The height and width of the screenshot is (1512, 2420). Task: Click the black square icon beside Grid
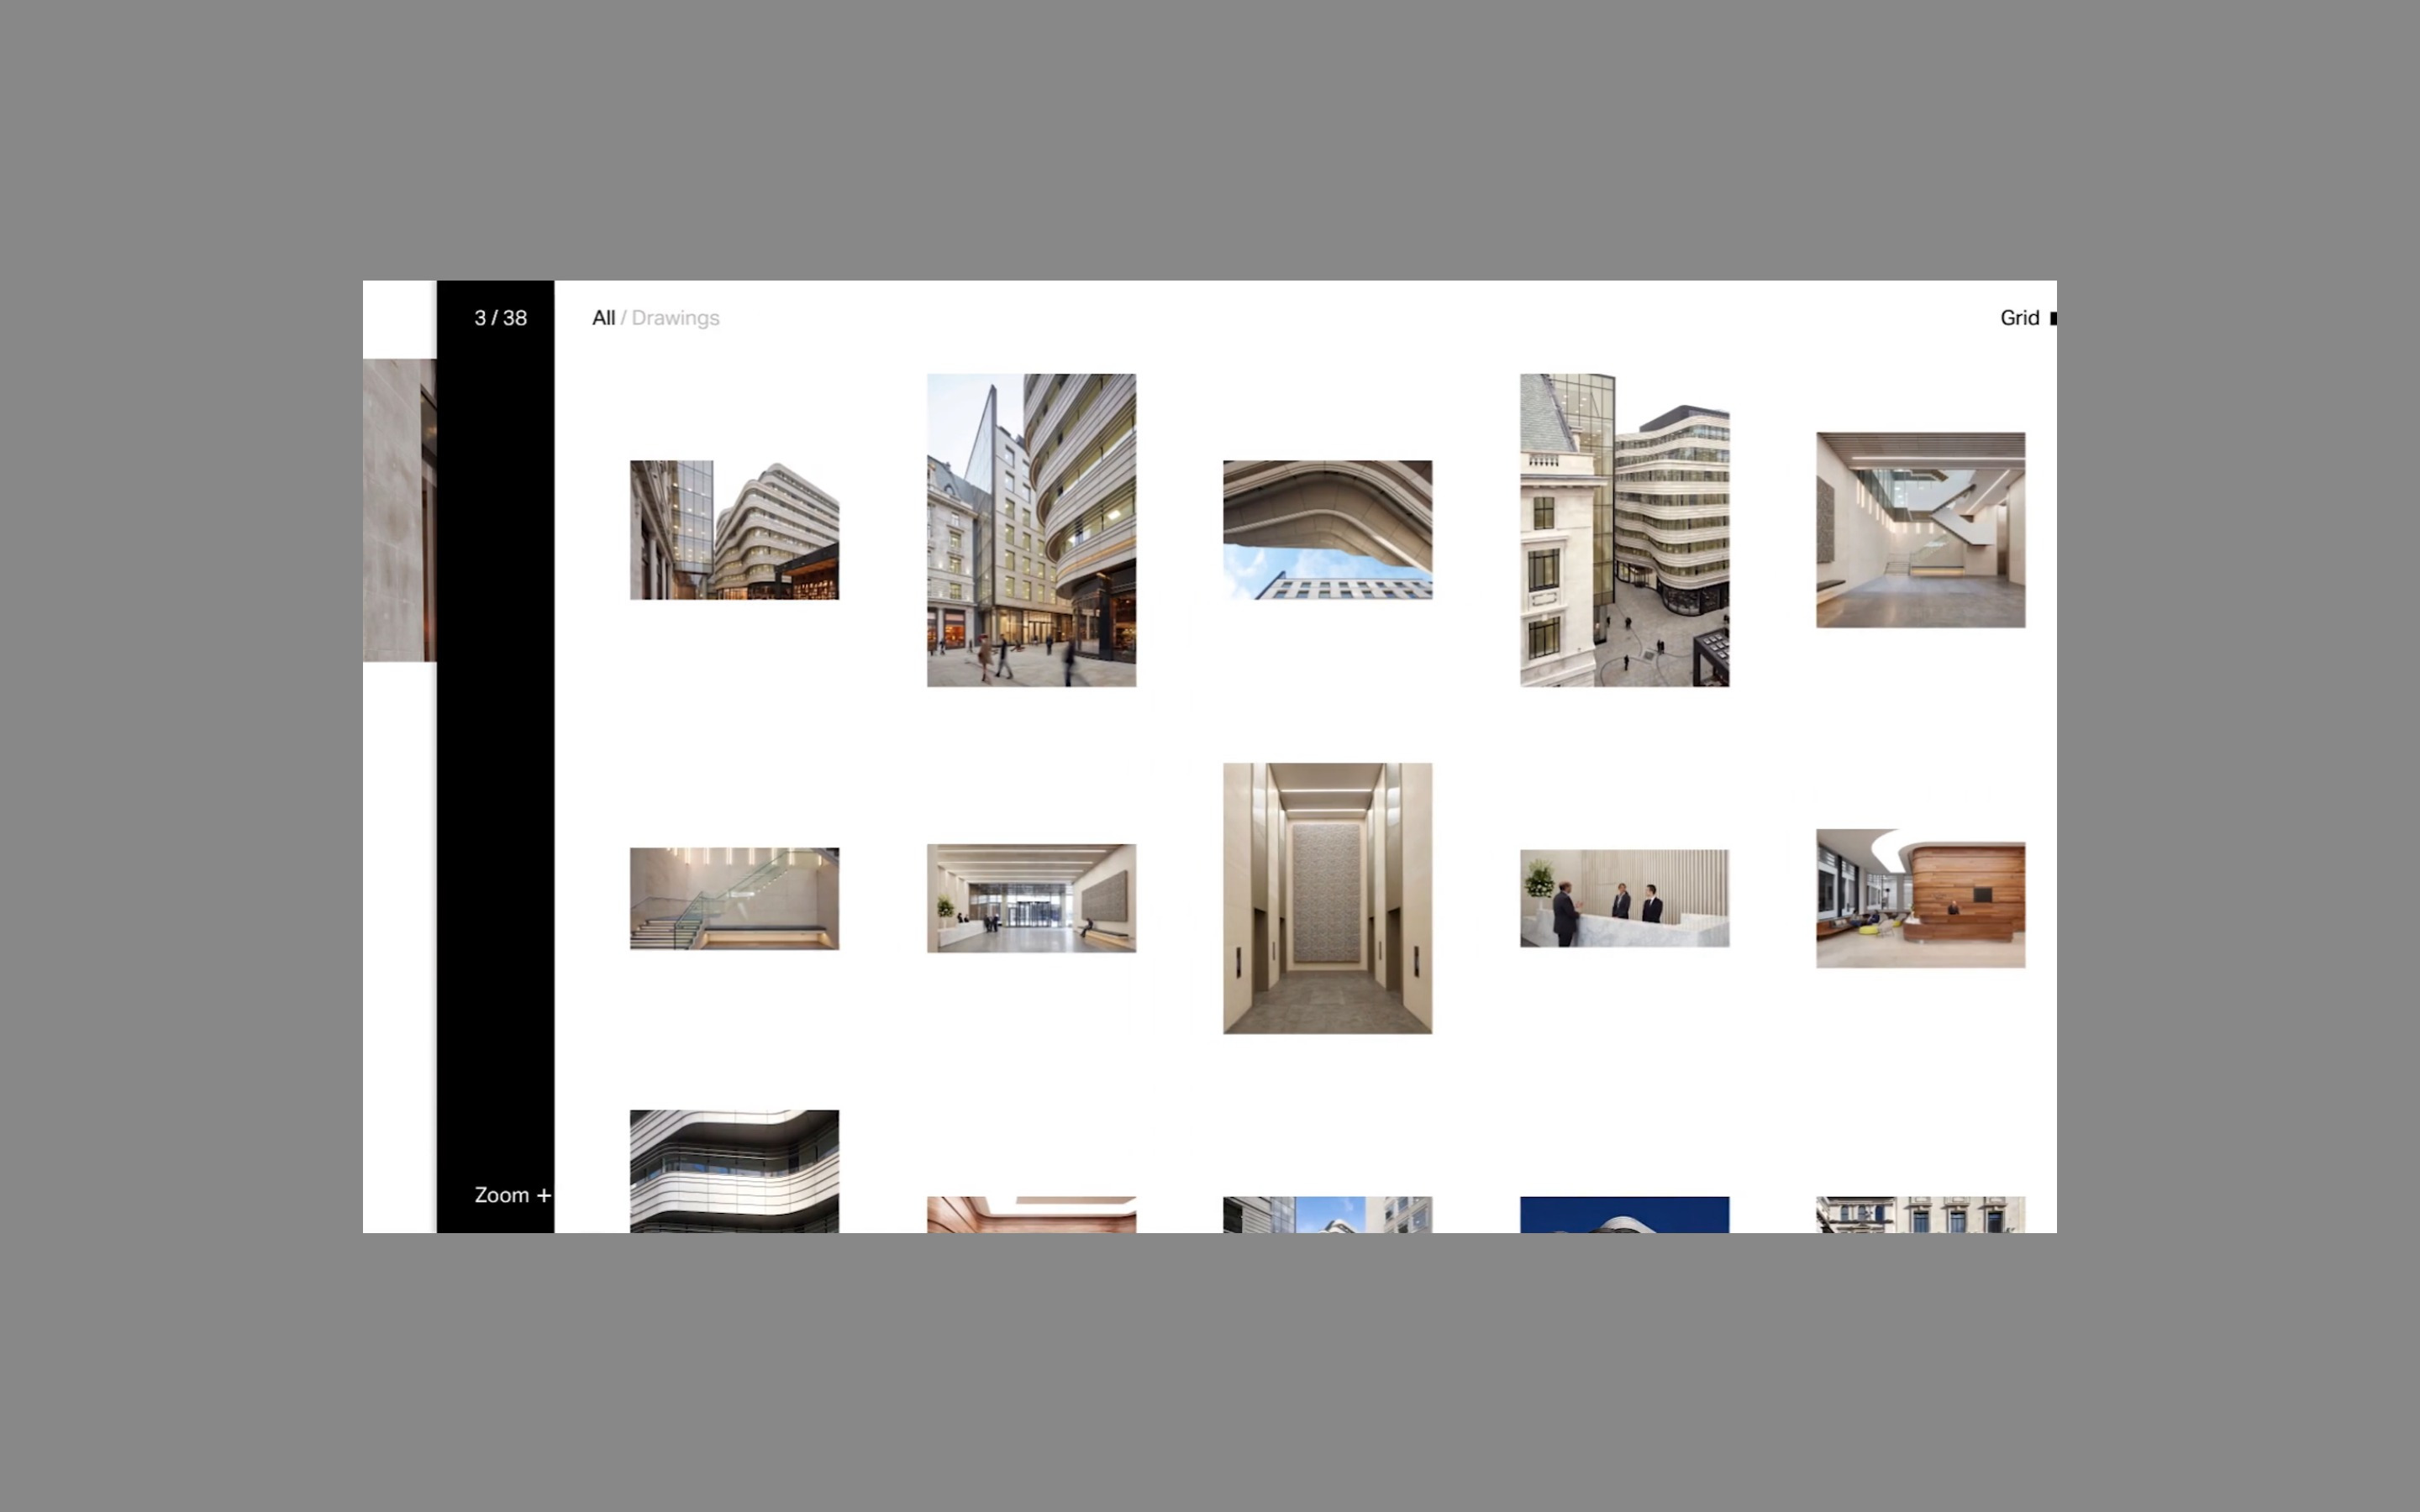[2053, 318]
